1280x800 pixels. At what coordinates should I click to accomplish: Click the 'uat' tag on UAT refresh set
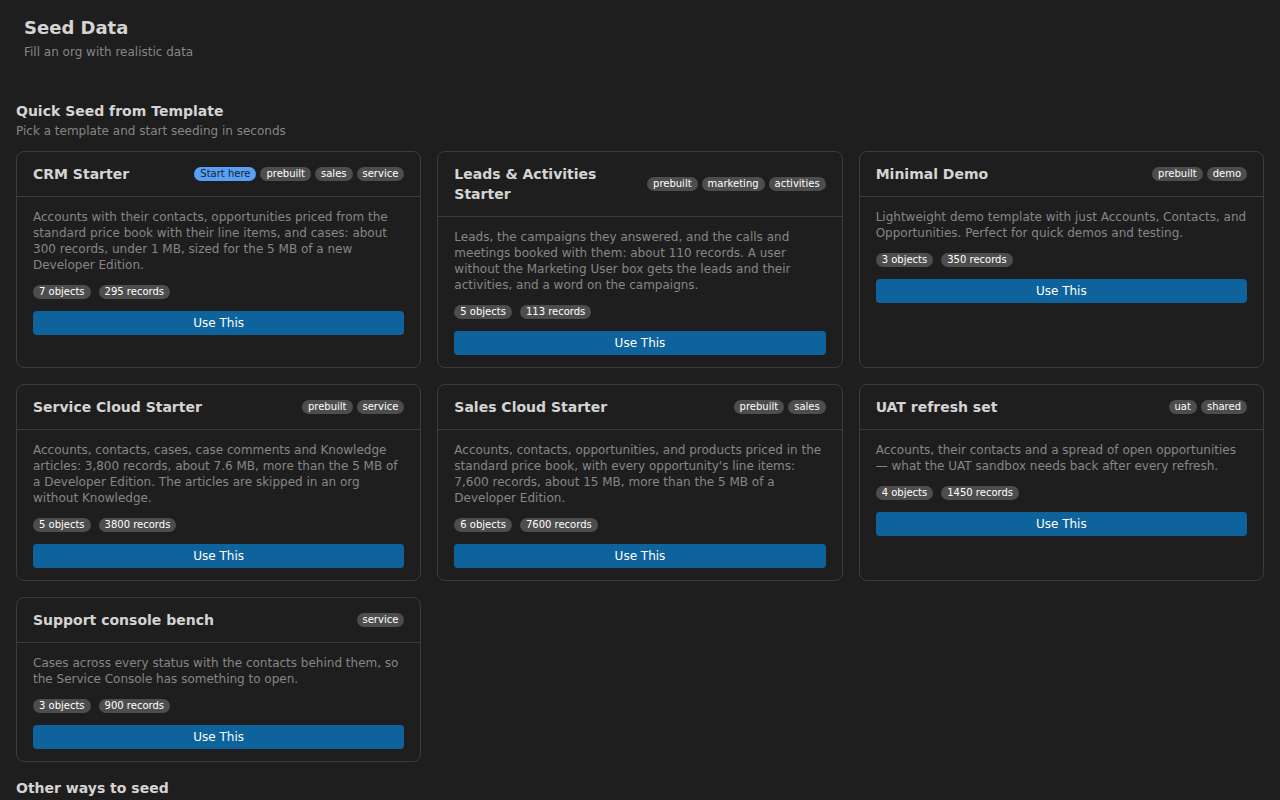(x=1183, y=407)
